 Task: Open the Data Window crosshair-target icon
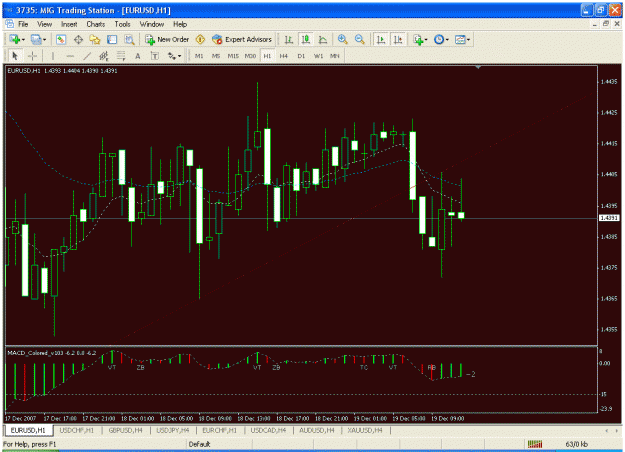[78, 39]
